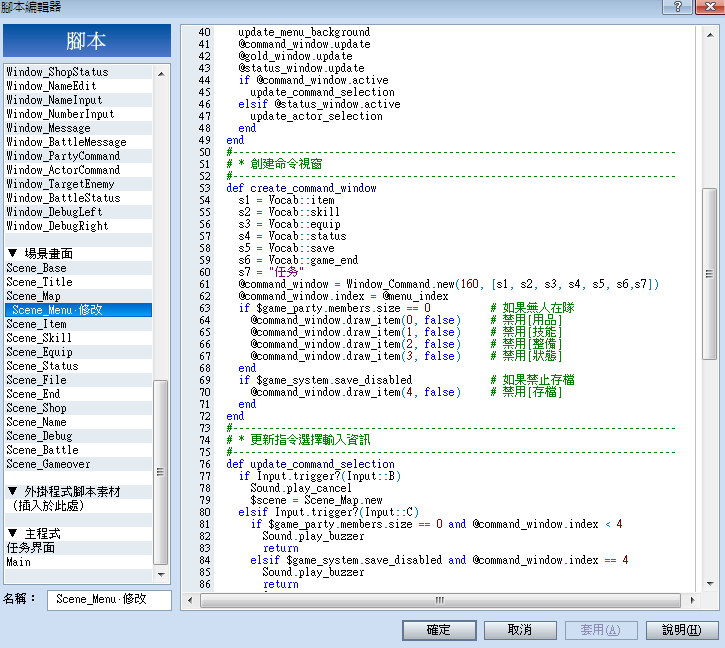725x648 pixels.
Task: Open Scene_Status script
Action: (x=79, y=366)
